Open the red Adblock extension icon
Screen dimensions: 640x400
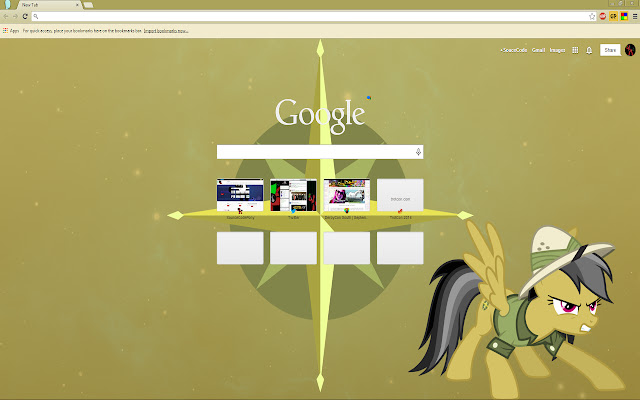[602, 16]
